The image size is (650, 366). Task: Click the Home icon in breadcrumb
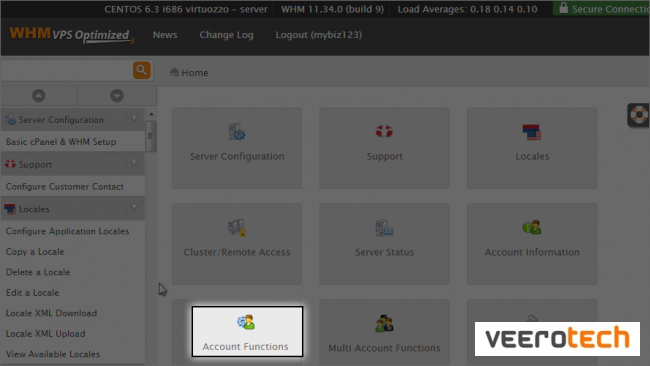(x=174, y=72)
